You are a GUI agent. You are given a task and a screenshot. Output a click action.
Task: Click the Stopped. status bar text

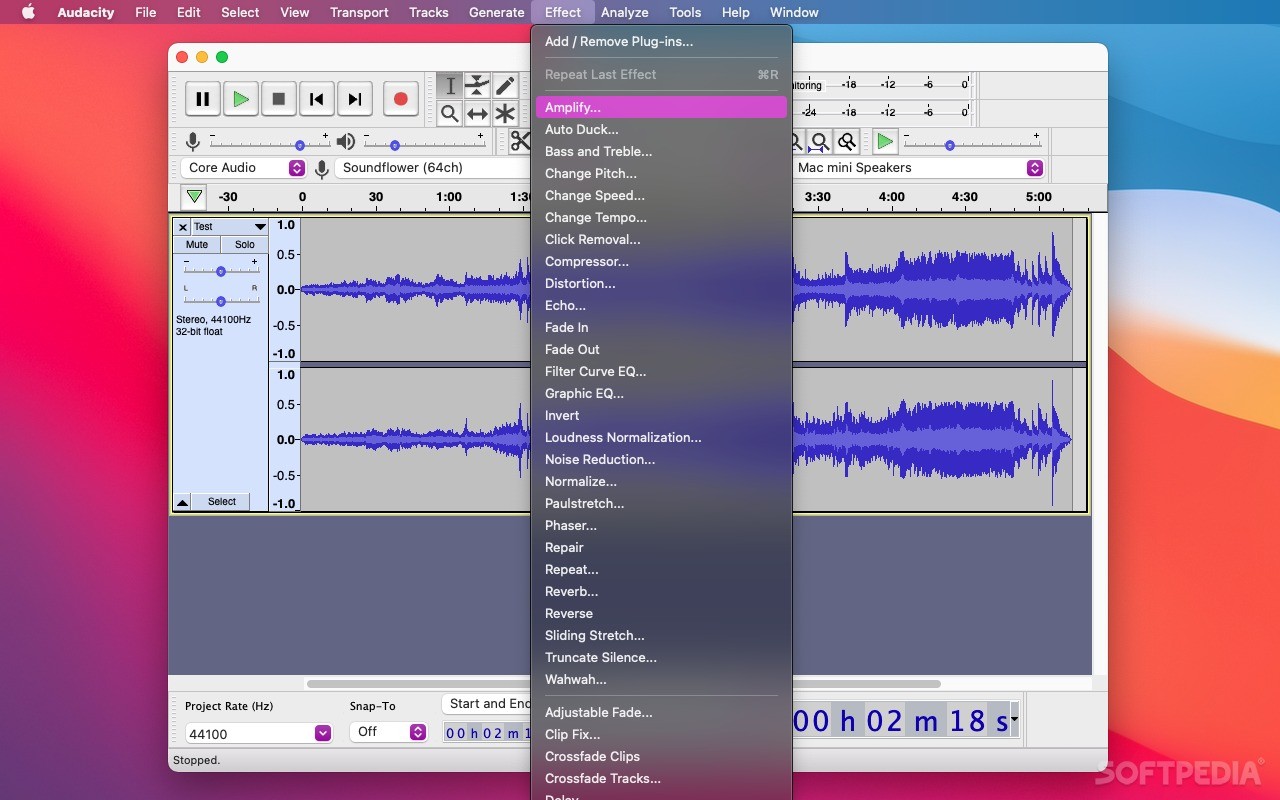[197, 760]
